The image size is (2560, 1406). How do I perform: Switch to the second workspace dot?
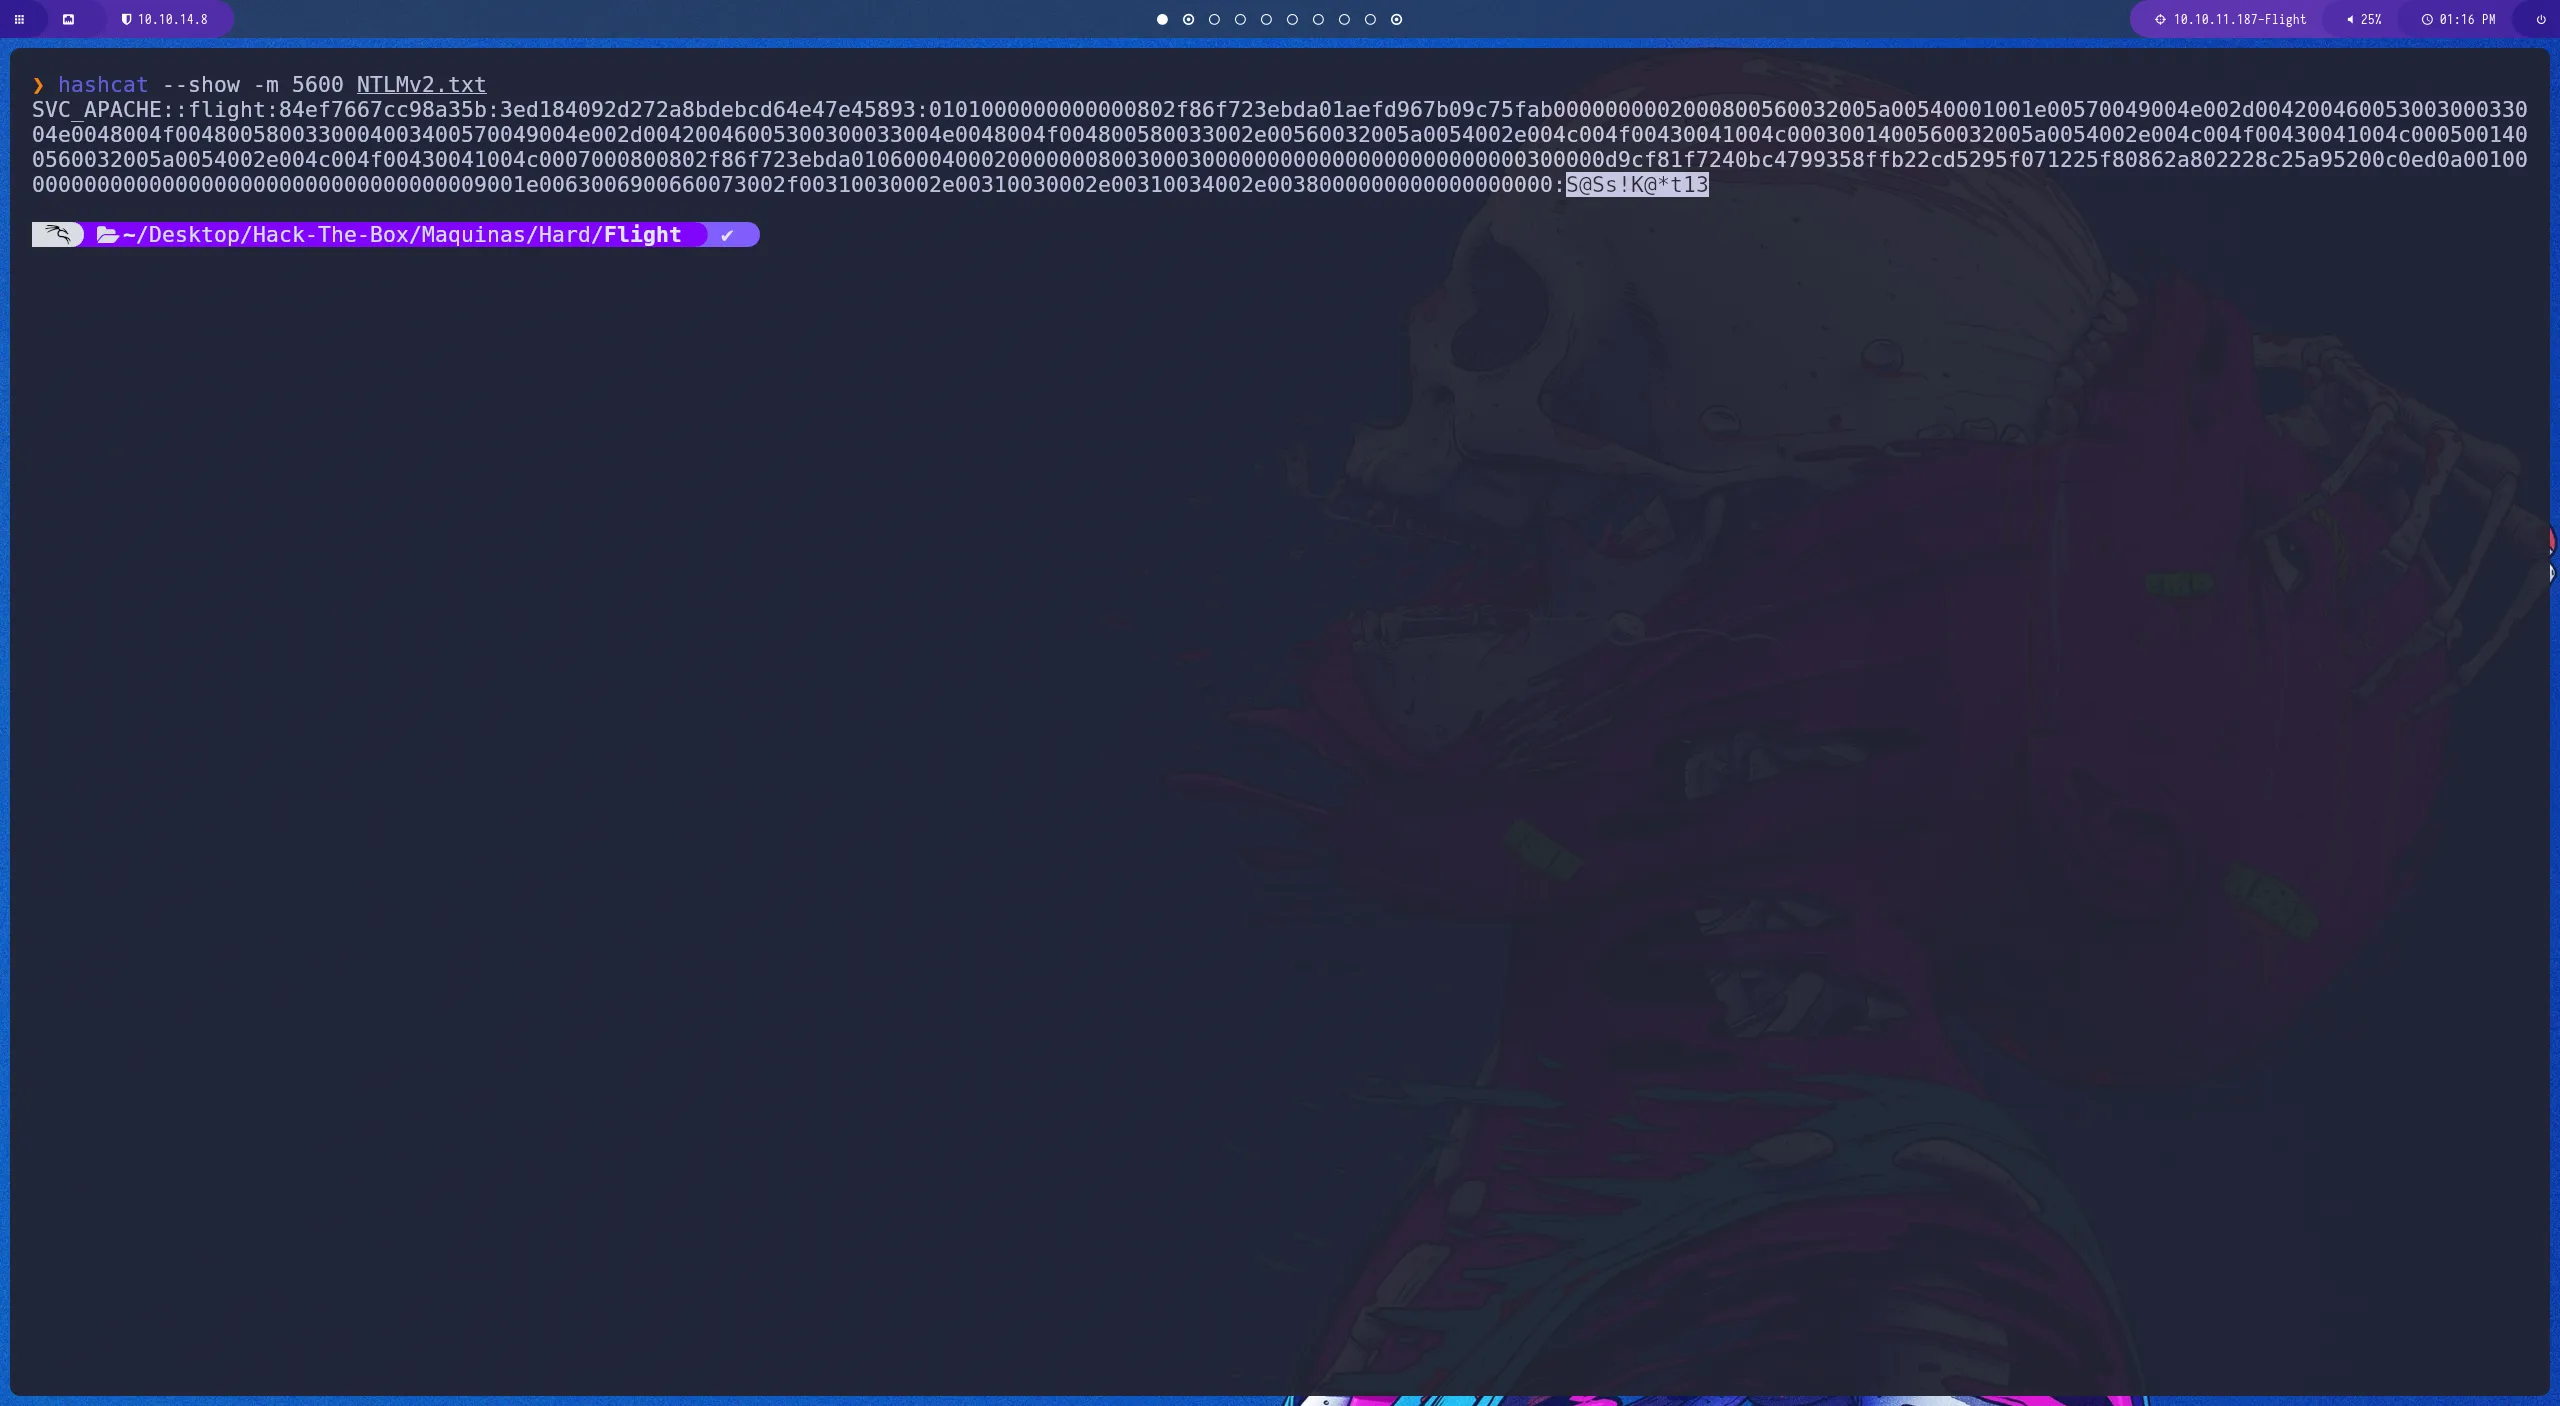point(1188,19)
